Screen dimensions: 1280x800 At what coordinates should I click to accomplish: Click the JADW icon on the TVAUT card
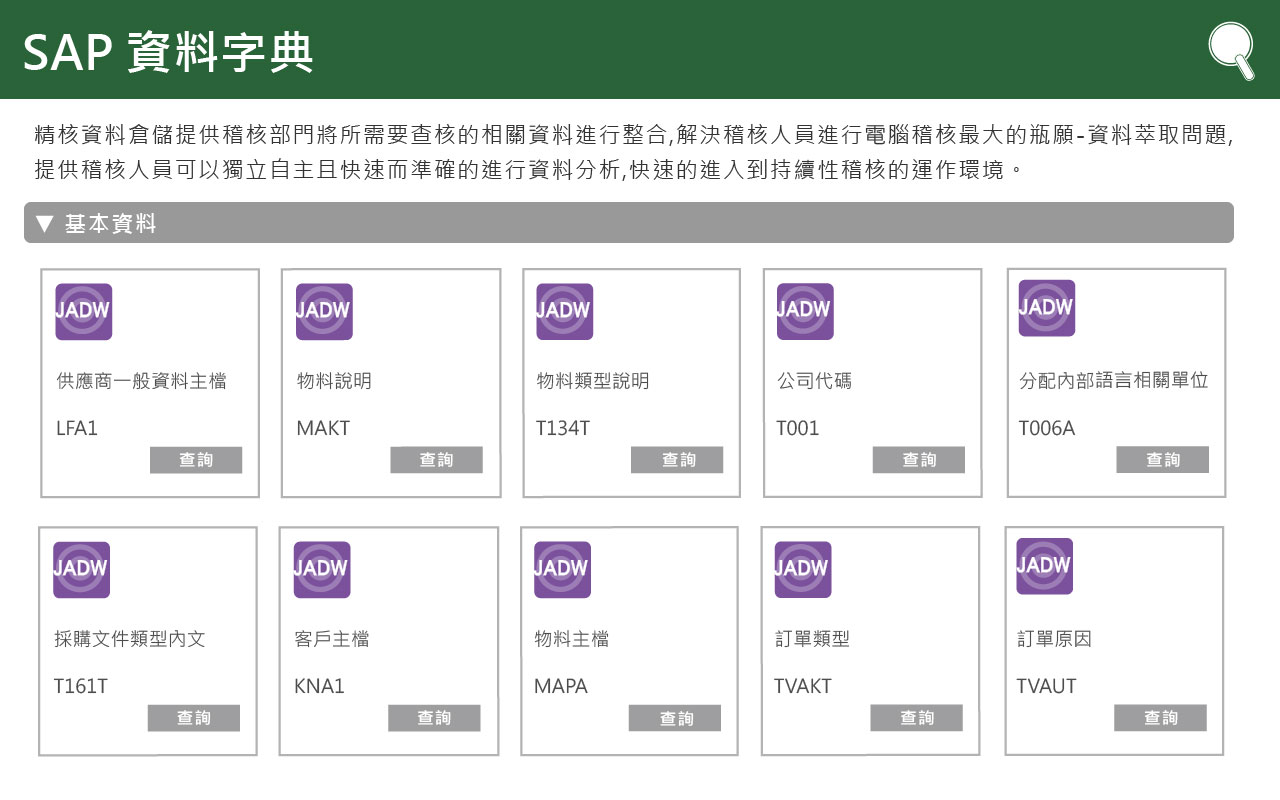(1044, 566)
